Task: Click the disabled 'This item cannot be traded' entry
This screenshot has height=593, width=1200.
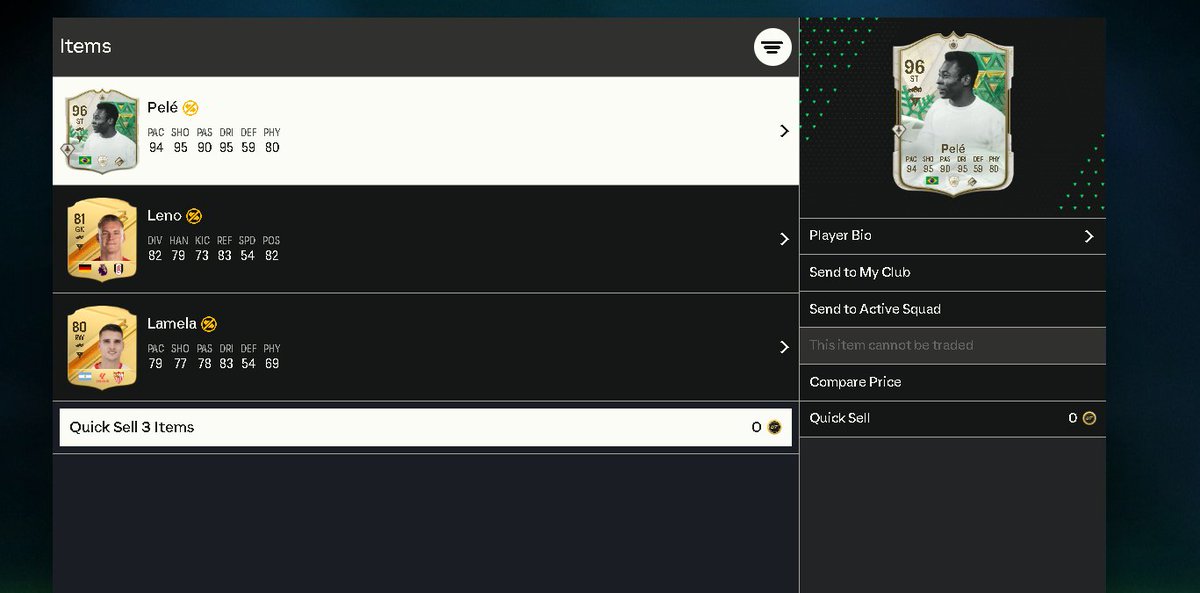Action: [952, 345]
